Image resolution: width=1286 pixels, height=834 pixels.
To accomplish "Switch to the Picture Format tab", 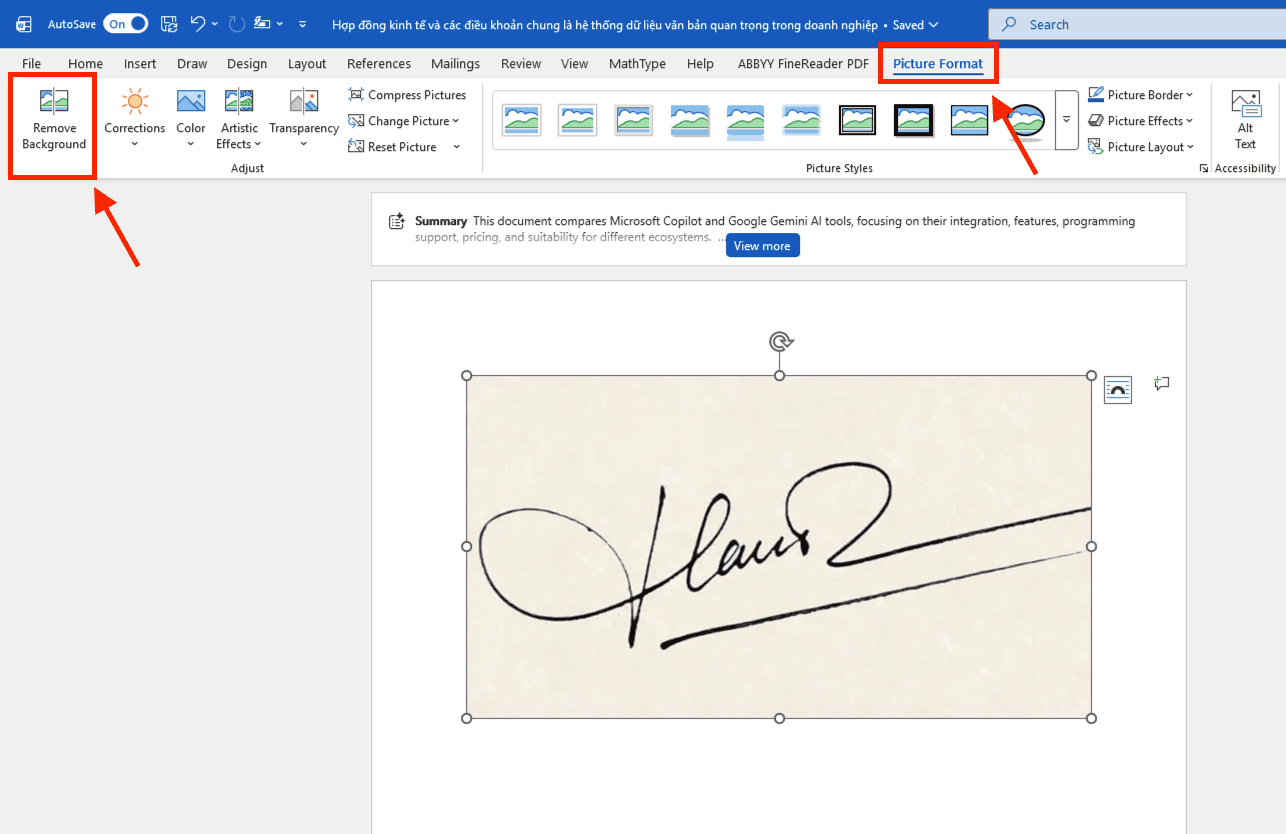I will (937, 64).
